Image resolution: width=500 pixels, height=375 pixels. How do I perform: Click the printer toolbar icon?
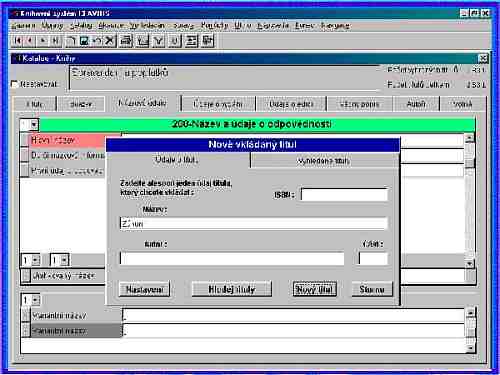coord(126,41)
